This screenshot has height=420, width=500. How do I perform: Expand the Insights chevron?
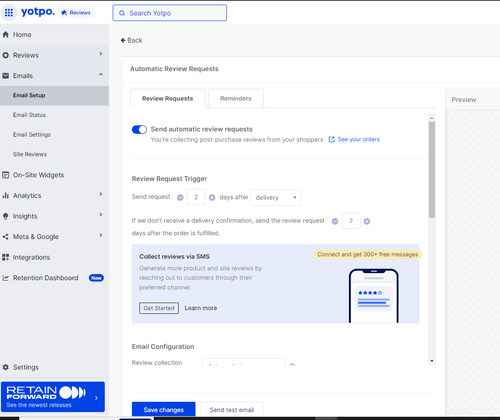coord(101,215)
